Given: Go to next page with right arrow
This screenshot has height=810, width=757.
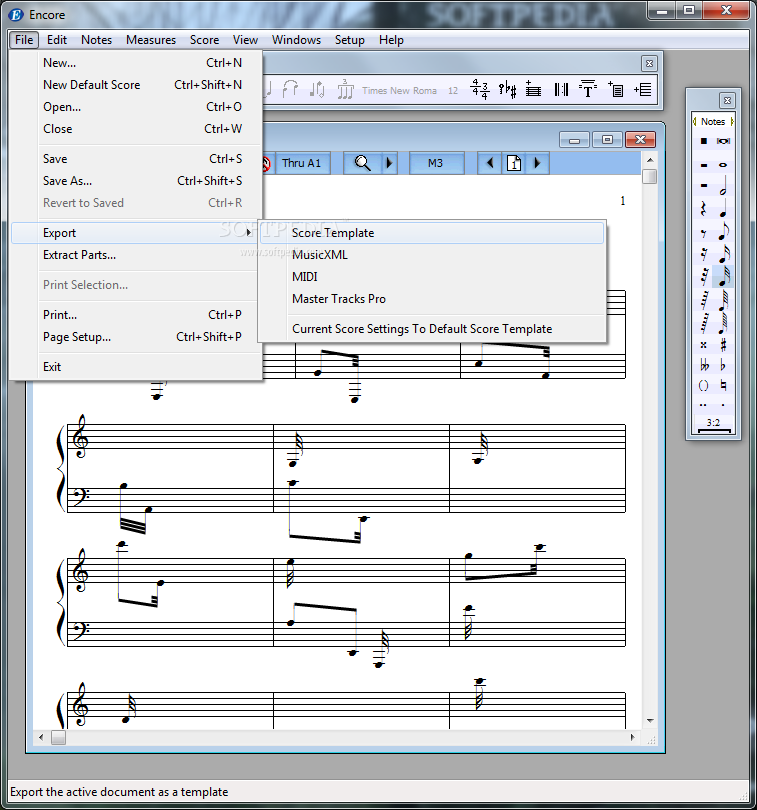Looking at the screenshot, I should [537, 163].
